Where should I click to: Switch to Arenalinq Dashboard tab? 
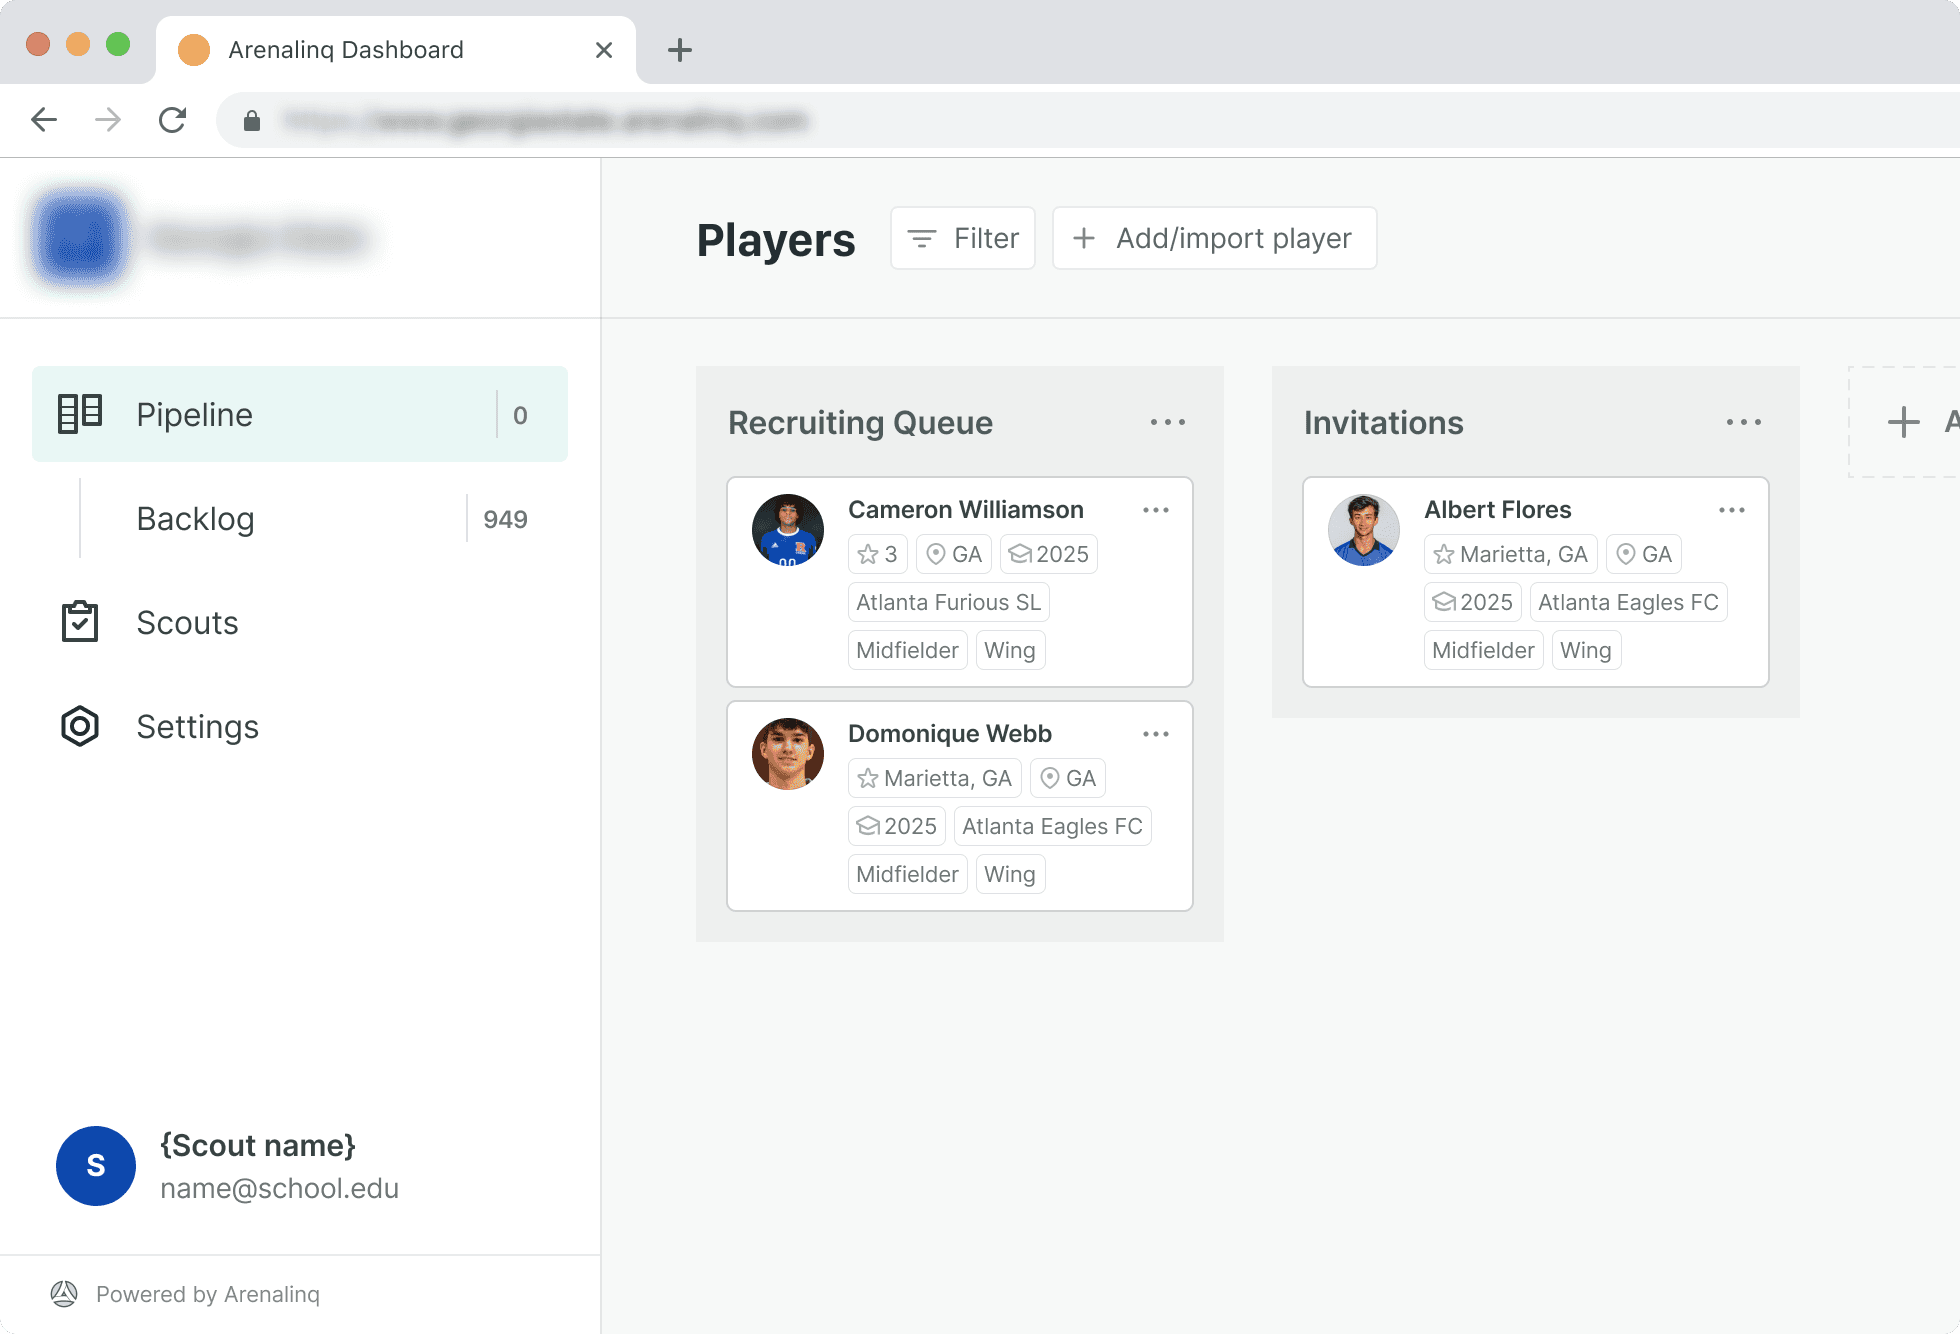346,50
